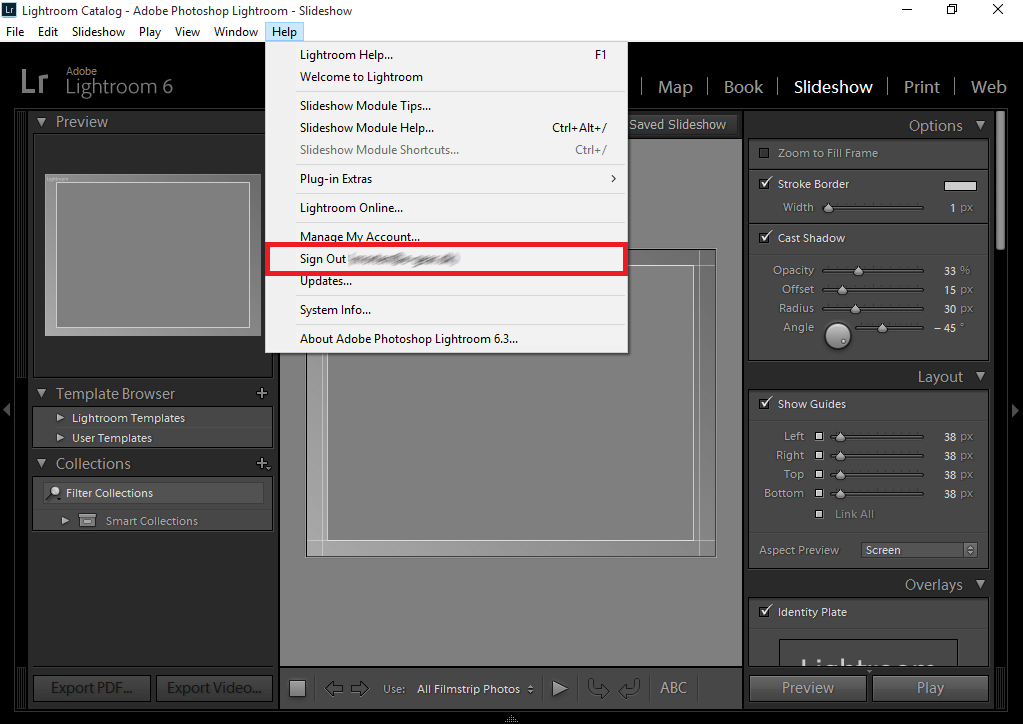Open System Info... menu entry
Screen dimensions: 1023x724
pos(446,310)
